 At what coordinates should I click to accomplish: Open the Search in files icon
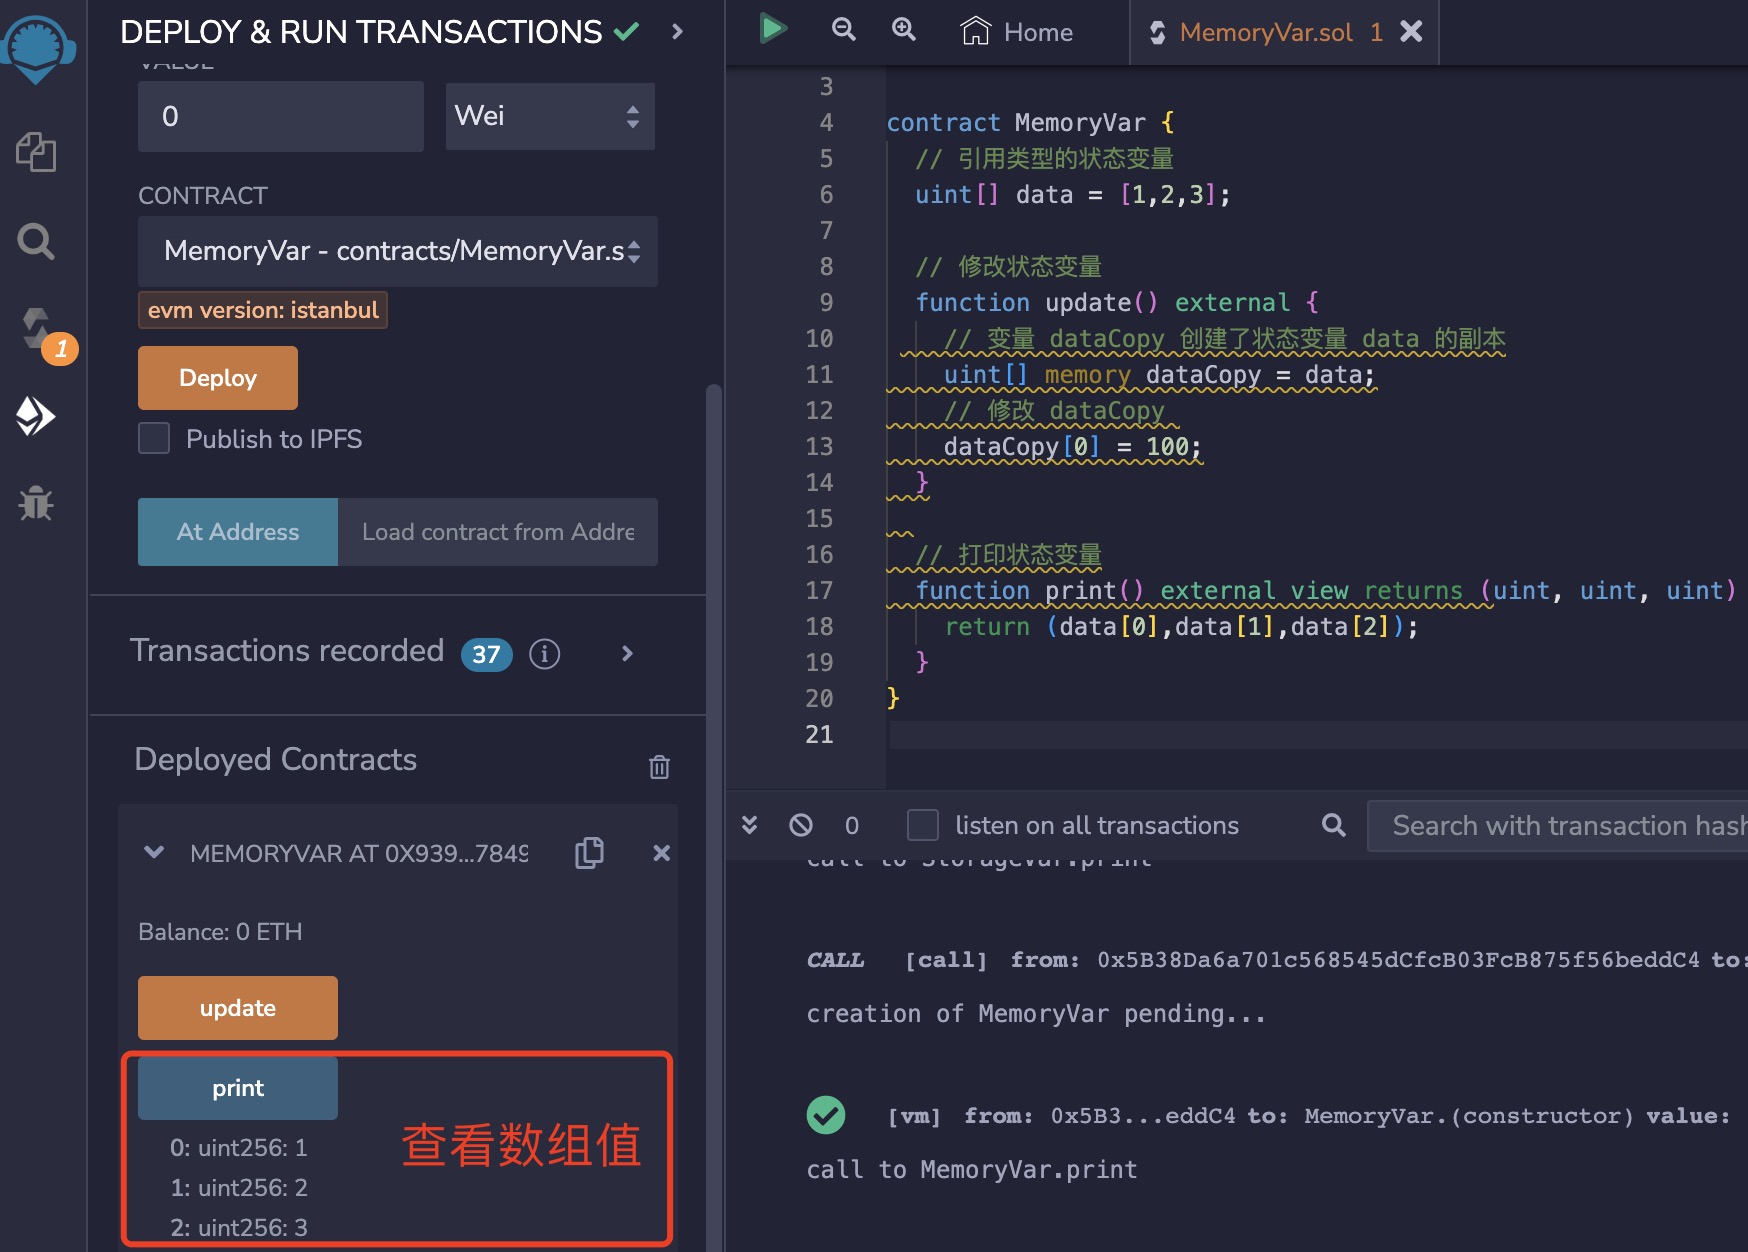pyautogui.click(x=36, y=241)
